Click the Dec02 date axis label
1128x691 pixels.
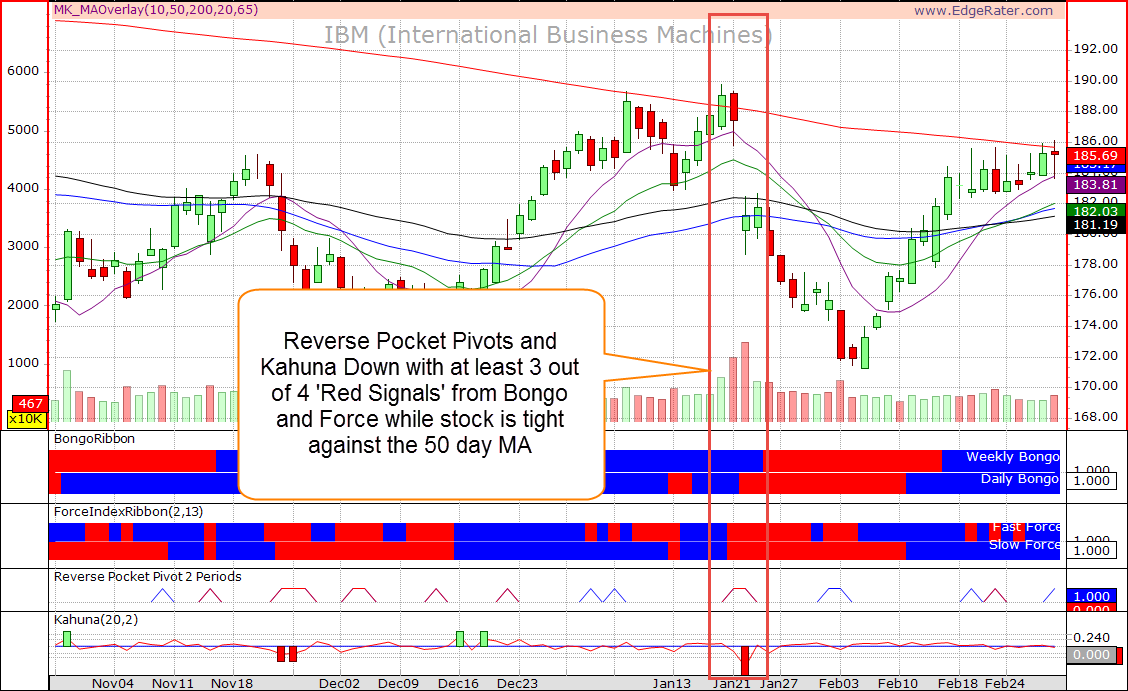(x=339, y=683)
